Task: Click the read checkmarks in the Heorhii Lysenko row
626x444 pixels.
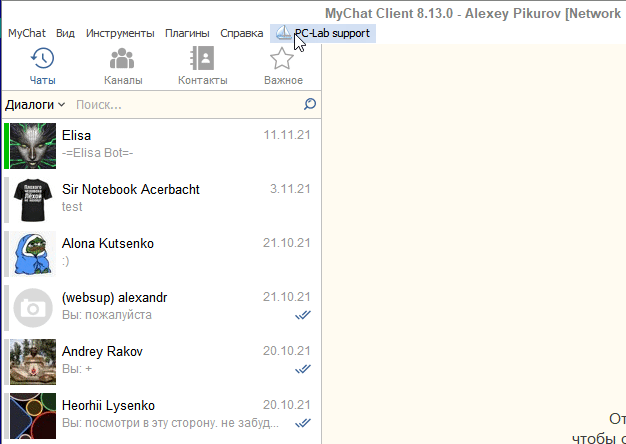Action: pyautogui.click(x=303, y=423)
